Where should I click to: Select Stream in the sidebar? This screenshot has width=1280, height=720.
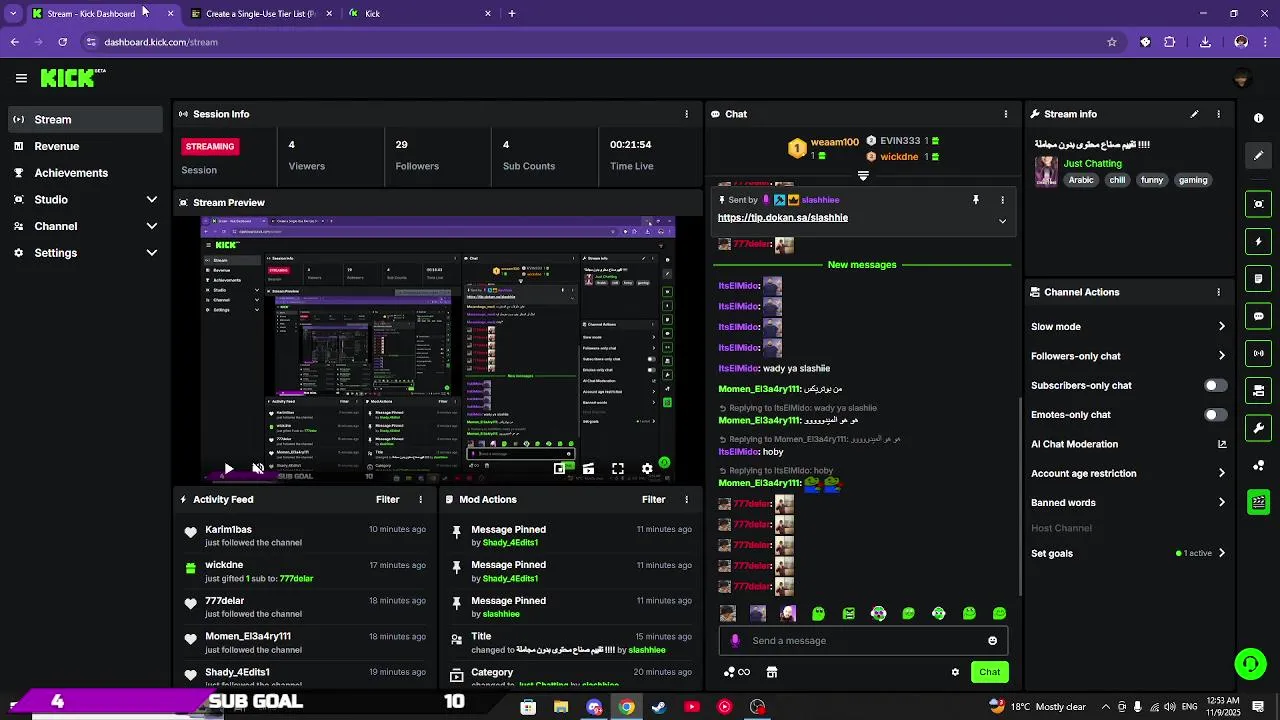(x=85, y=119)
